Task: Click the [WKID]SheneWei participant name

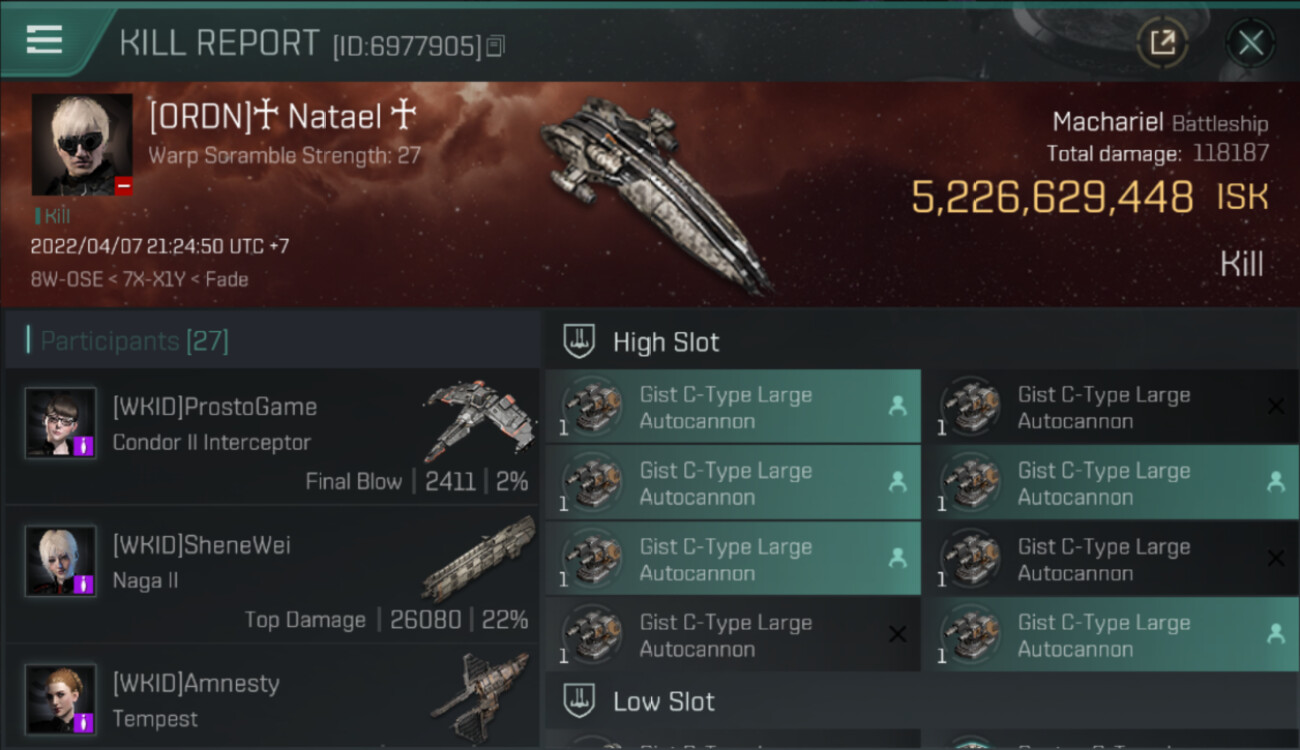Action: 202,545
